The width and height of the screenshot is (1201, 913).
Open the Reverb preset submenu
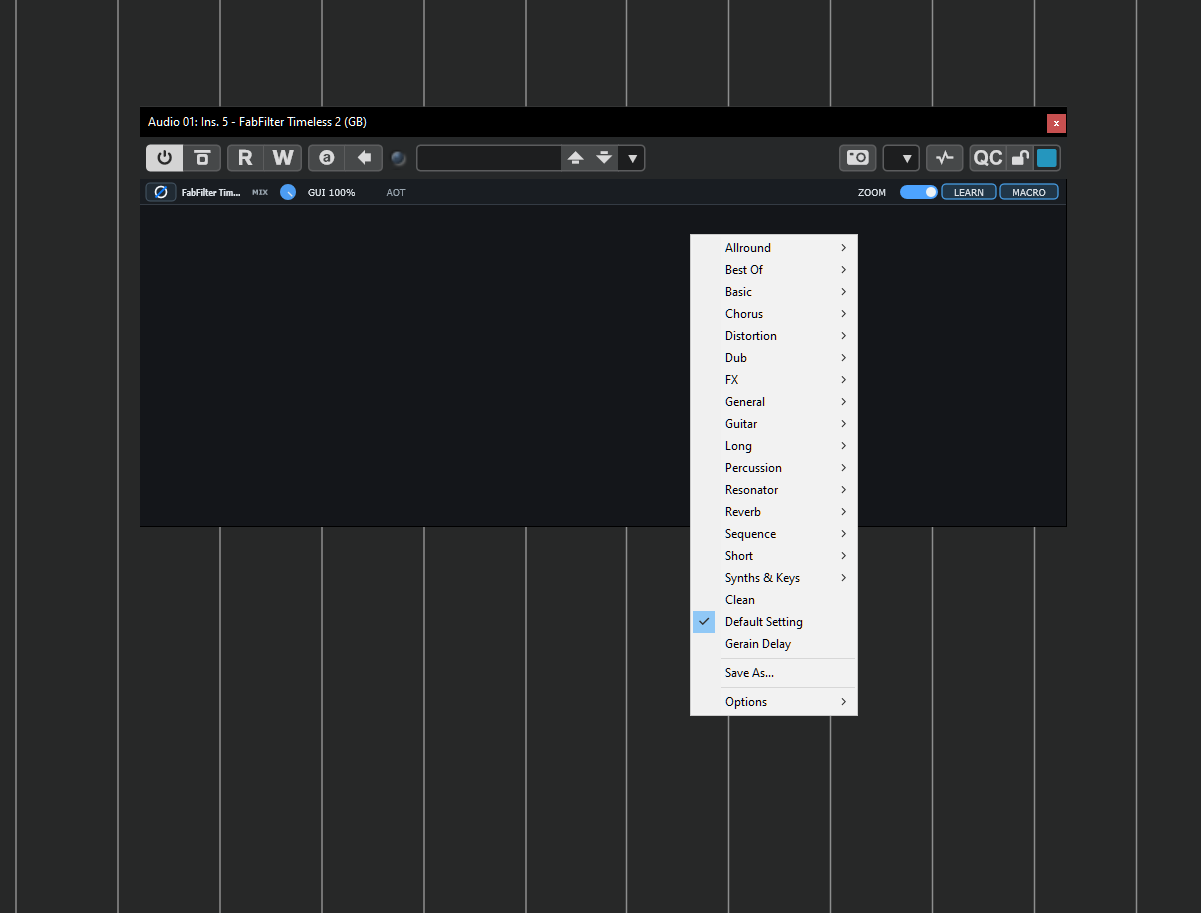click(774, 512)
